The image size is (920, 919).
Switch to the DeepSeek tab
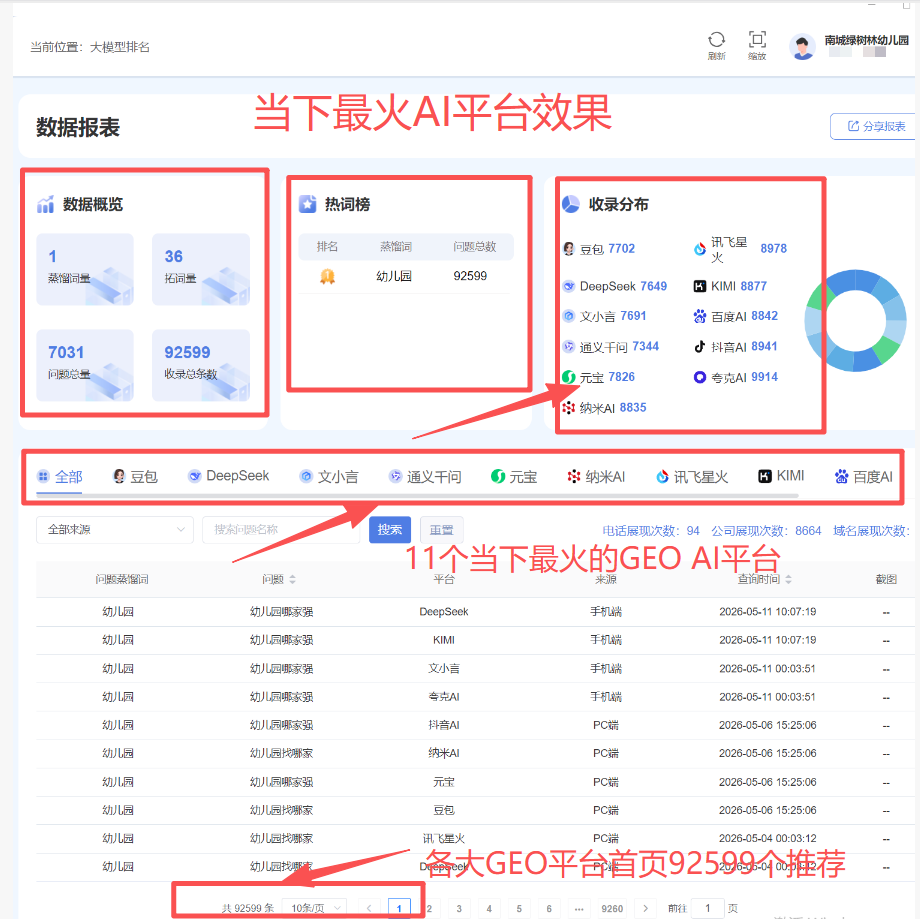point(228,476)
